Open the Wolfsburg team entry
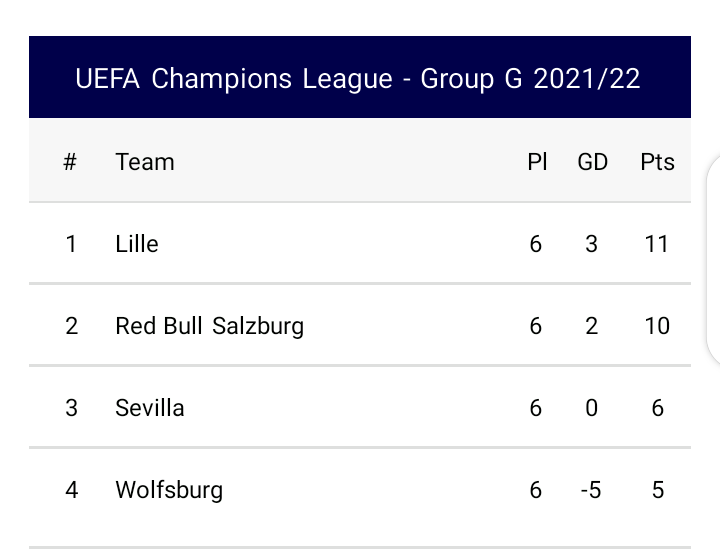 click(169, 490)
